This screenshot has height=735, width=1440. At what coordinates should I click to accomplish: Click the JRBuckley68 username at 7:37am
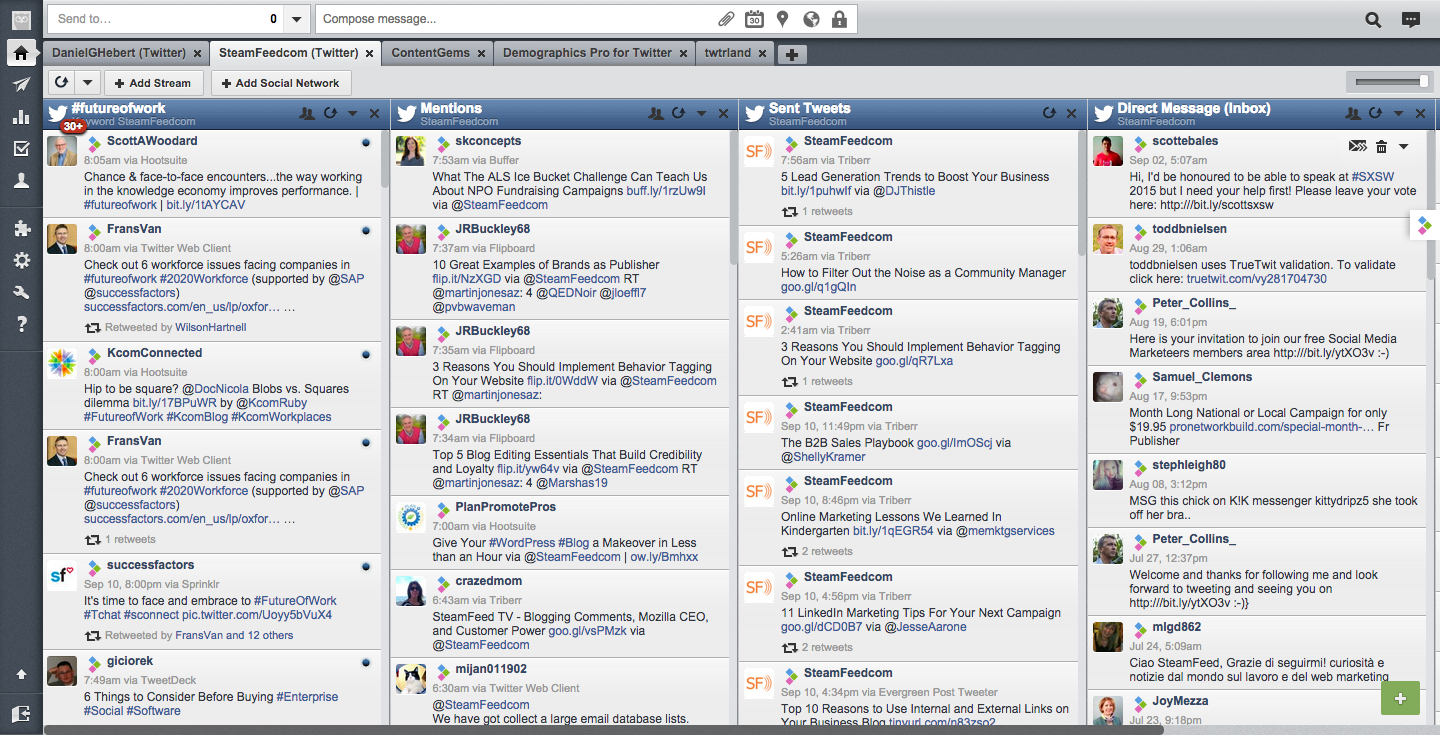(493, 229)
